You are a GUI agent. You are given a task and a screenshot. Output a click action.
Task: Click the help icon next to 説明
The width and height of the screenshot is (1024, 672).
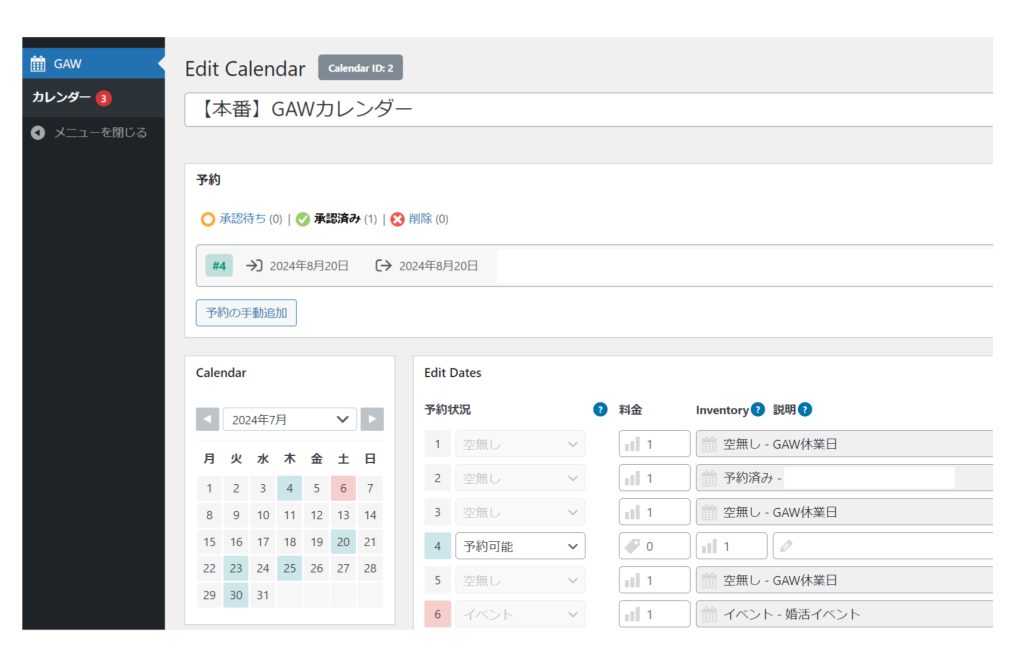pos(805,409)
